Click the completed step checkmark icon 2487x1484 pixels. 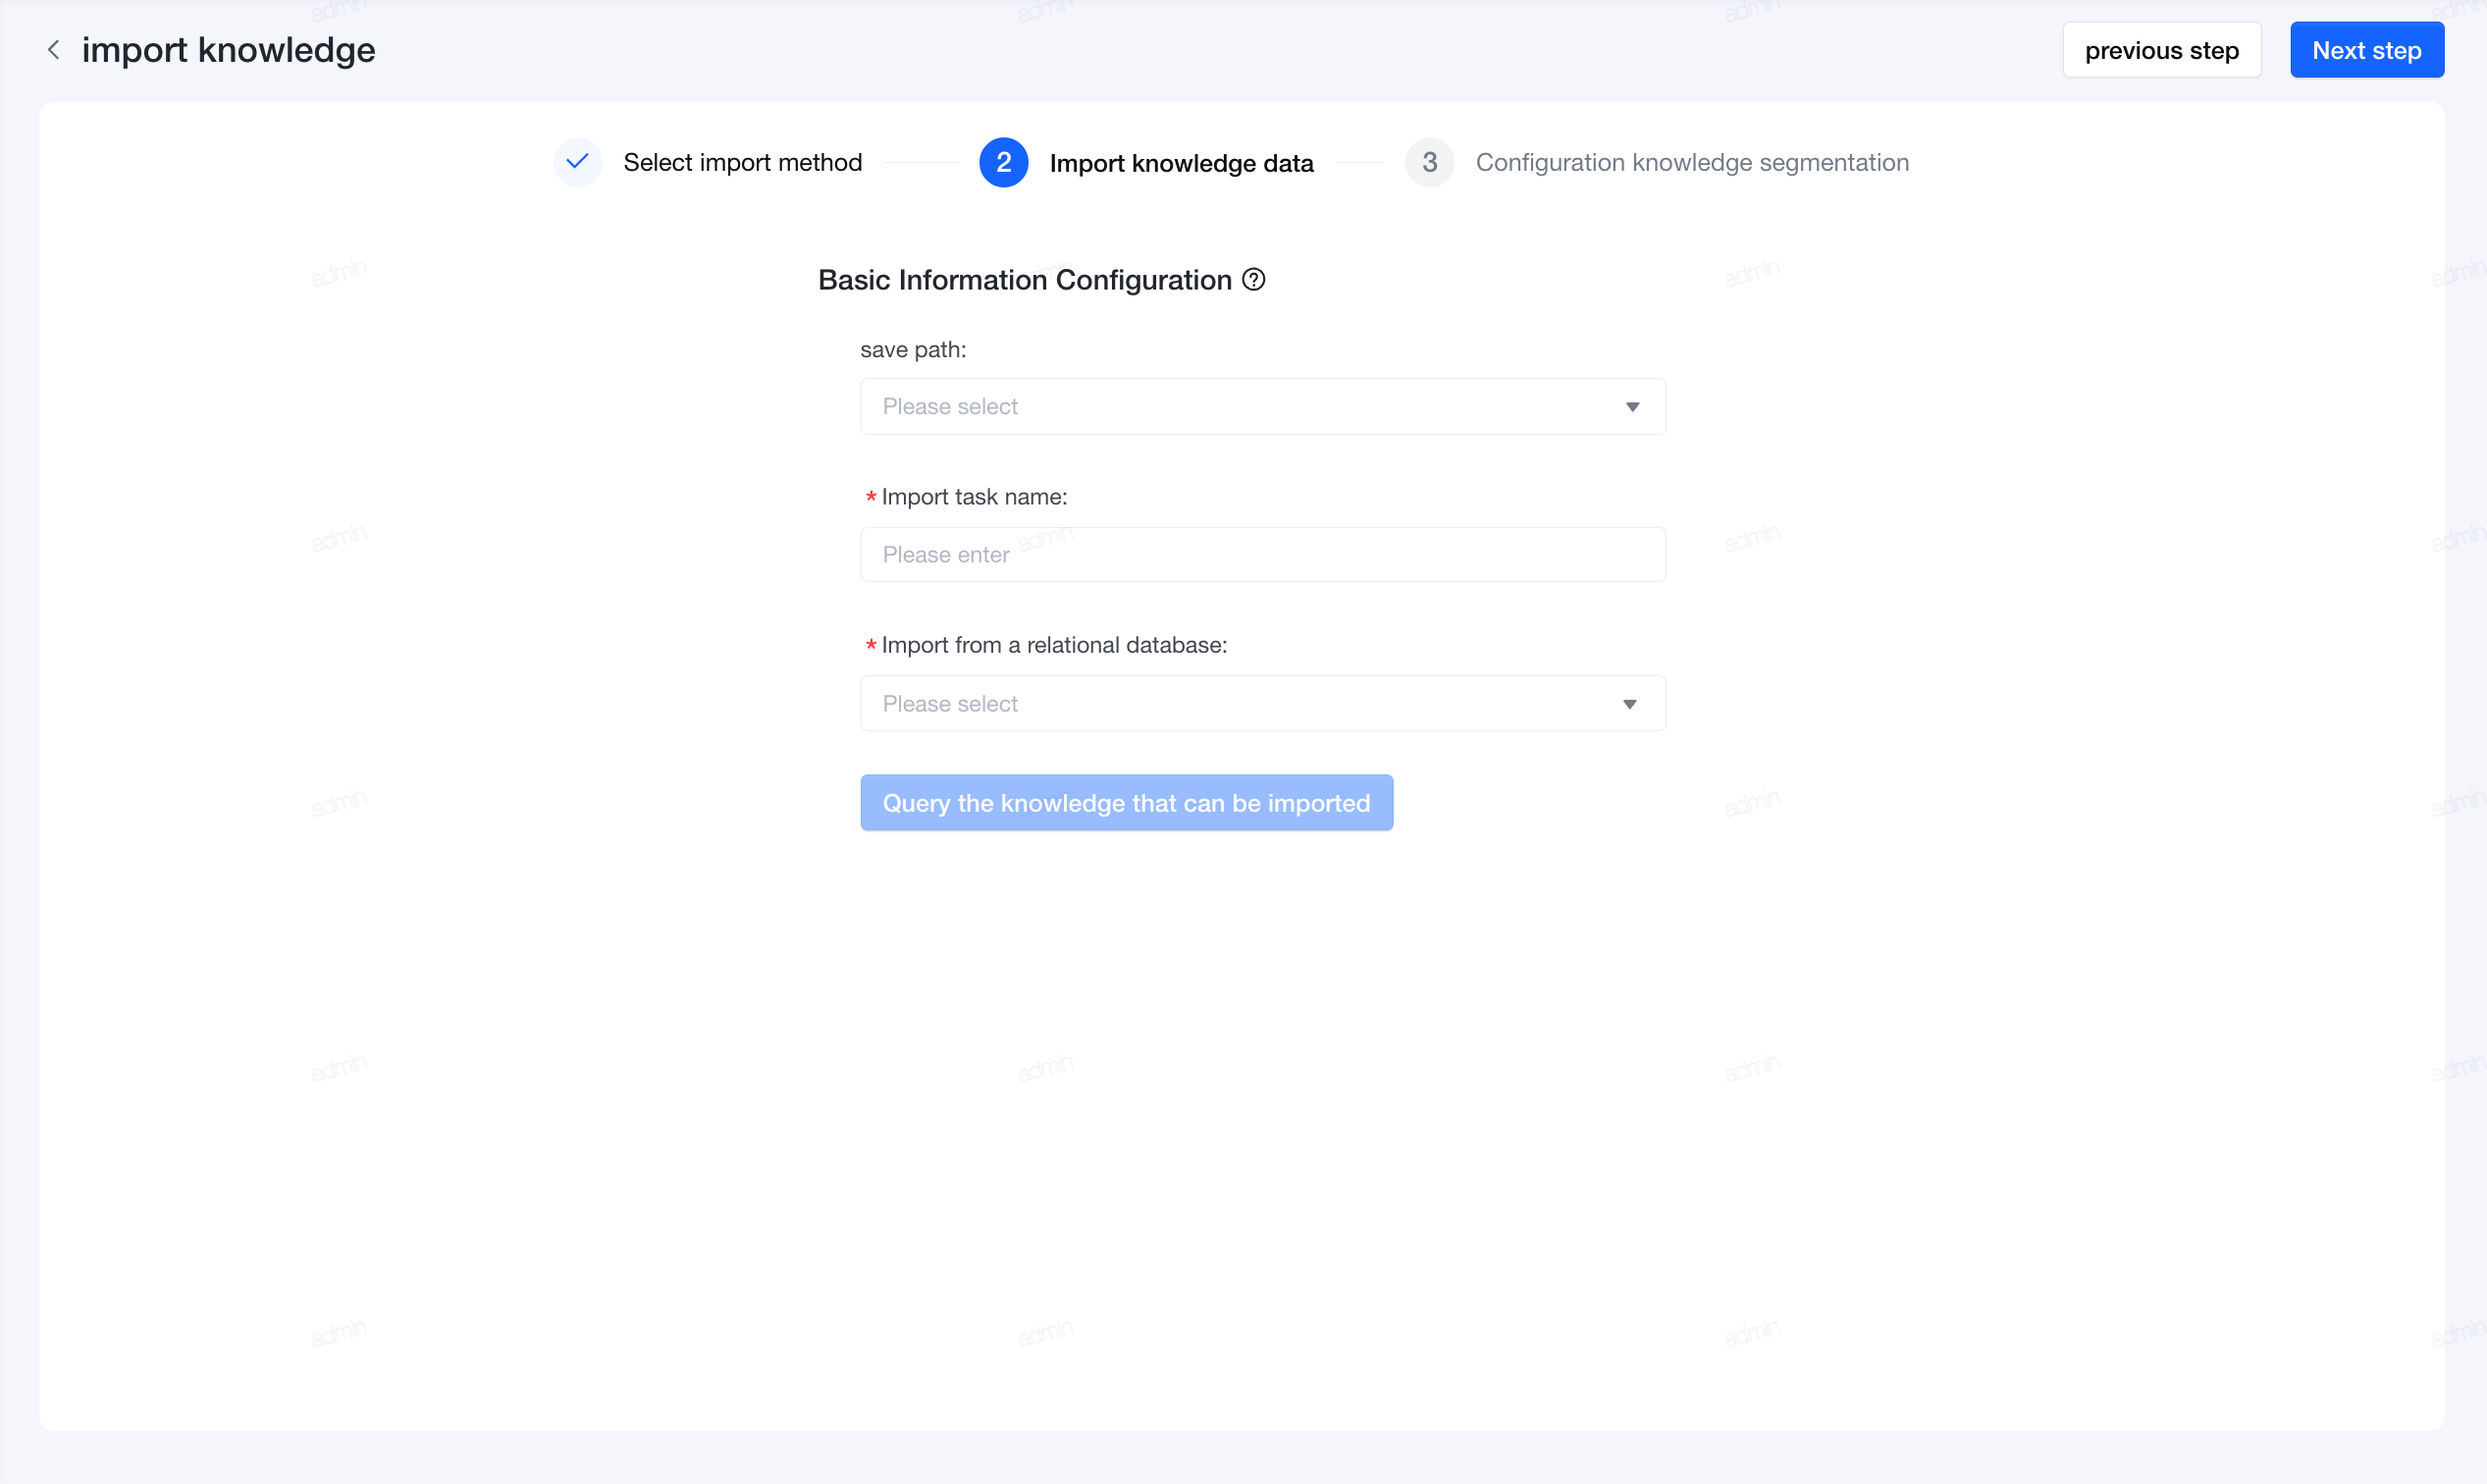pyautogui.click(x=577, y=162)
